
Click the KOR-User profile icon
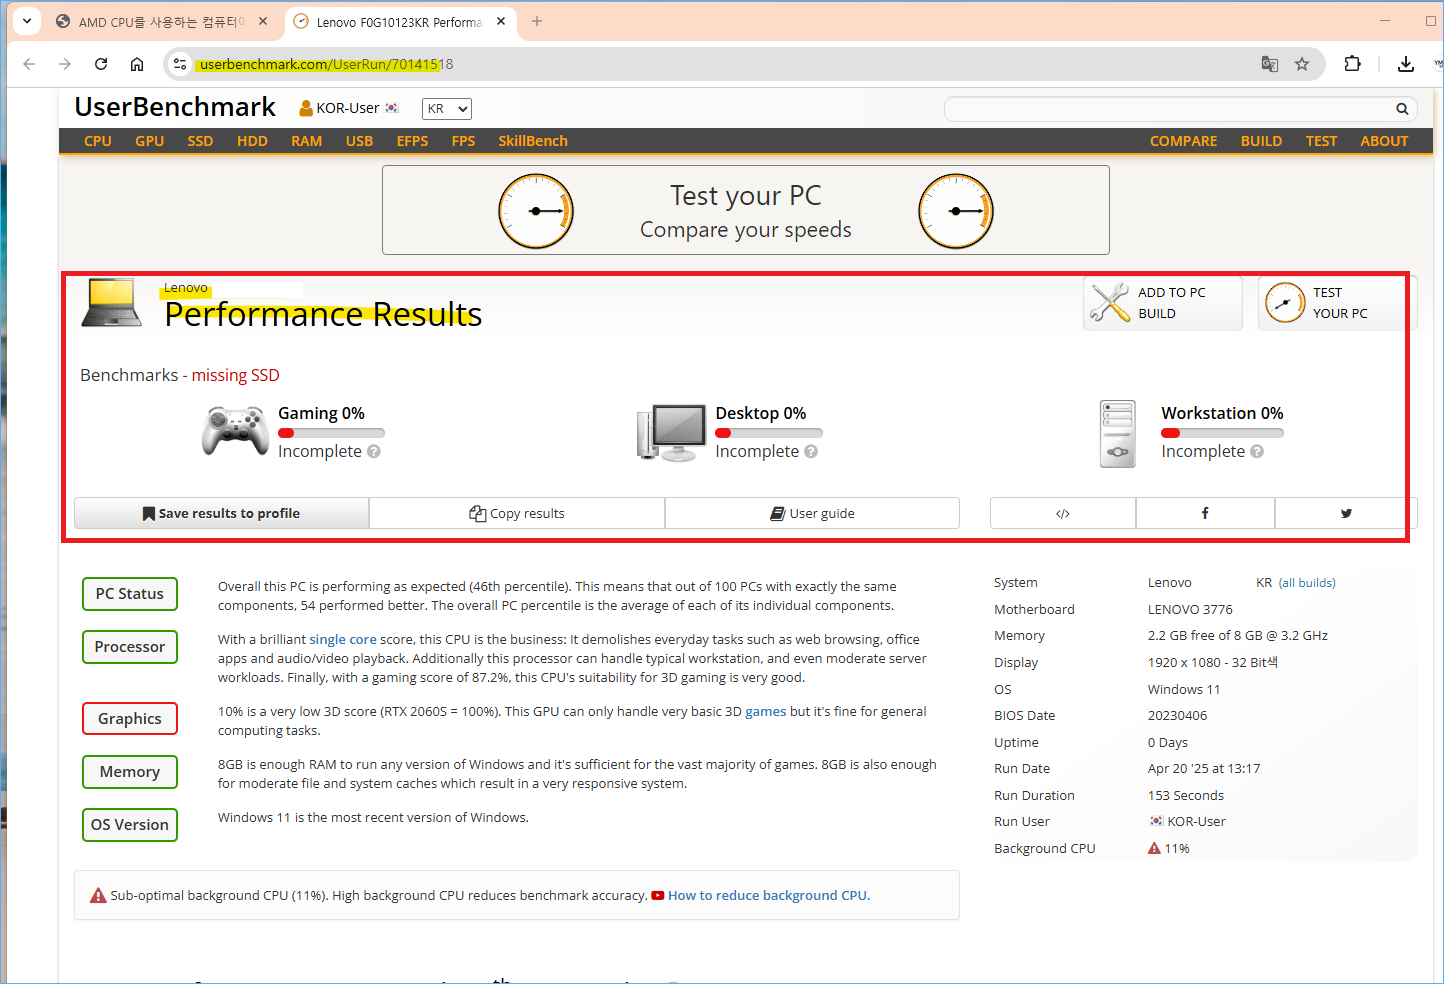(306, 108)
